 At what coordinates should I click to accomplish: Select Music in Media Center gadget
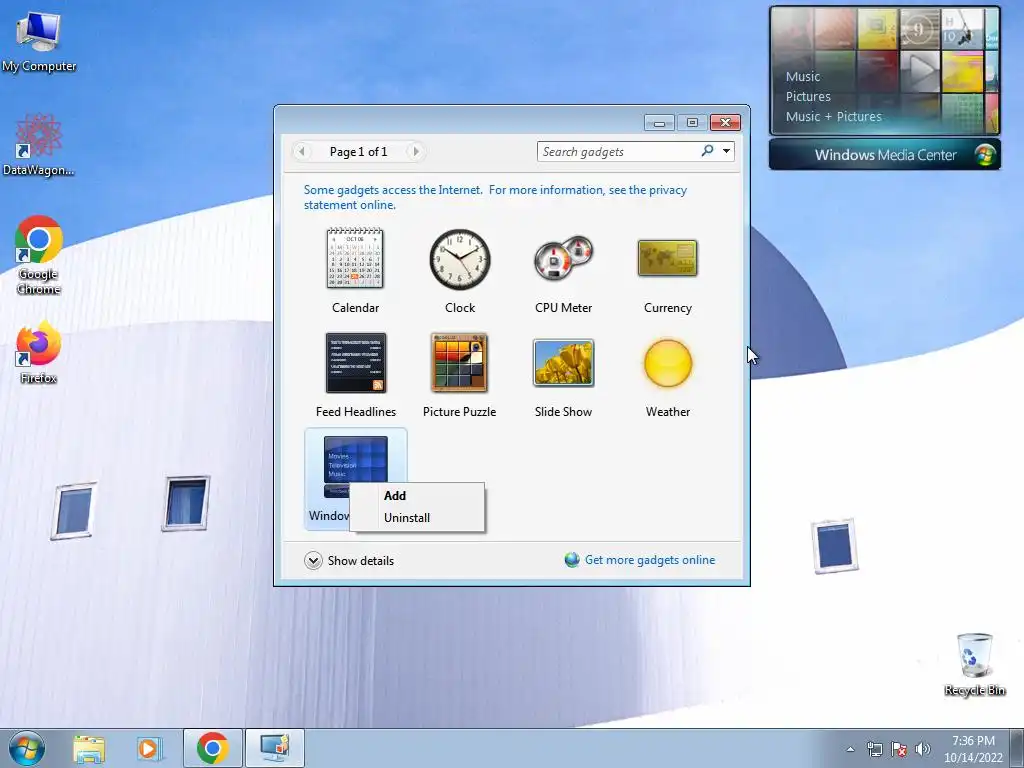[x=803, y=76]
